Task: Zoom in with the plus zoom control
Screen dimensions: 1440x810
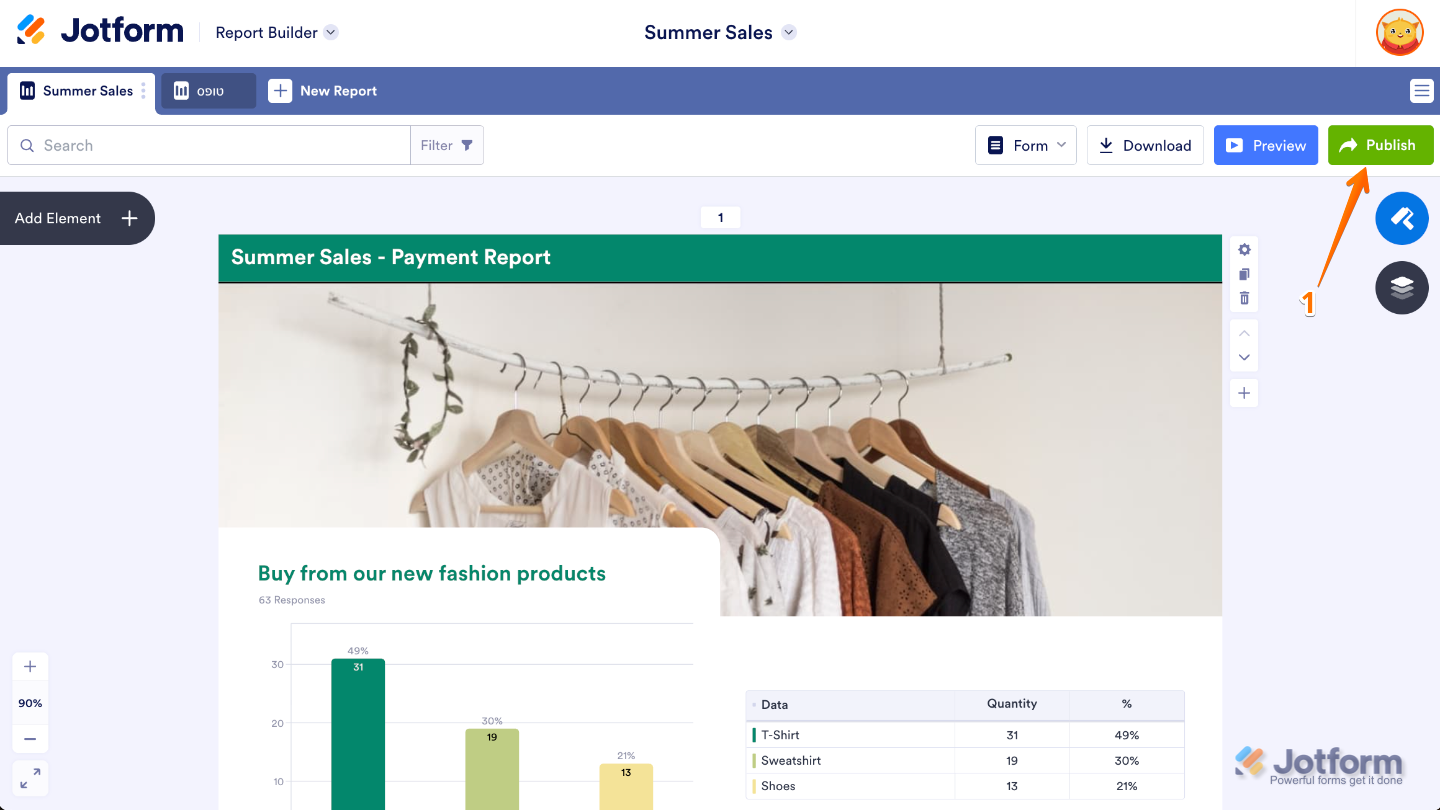Action: 30,666
